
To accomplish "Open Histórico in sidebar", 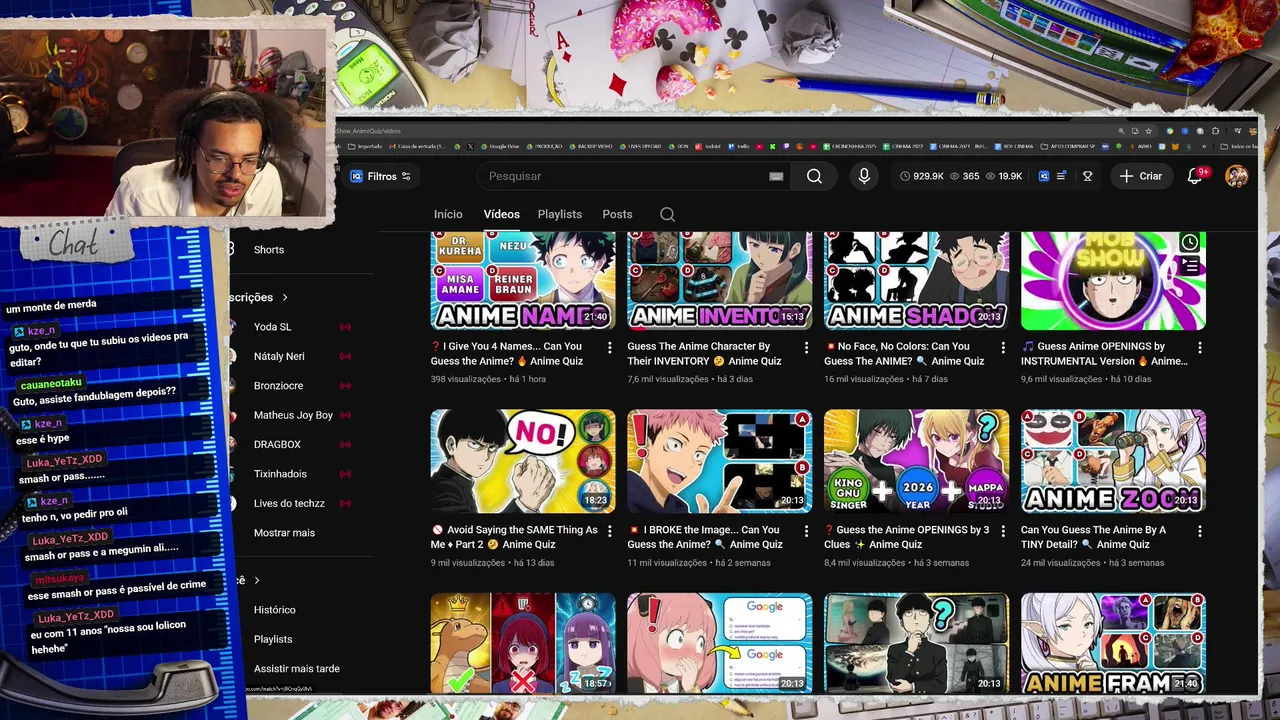I will [275, 609].
